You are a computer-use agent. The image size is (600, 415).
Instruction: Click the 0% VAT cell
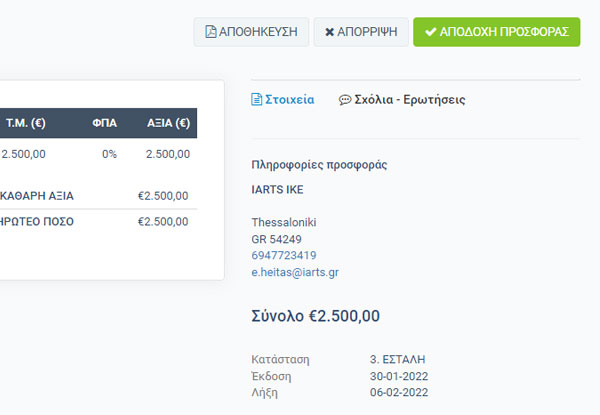tap(109, 154)
